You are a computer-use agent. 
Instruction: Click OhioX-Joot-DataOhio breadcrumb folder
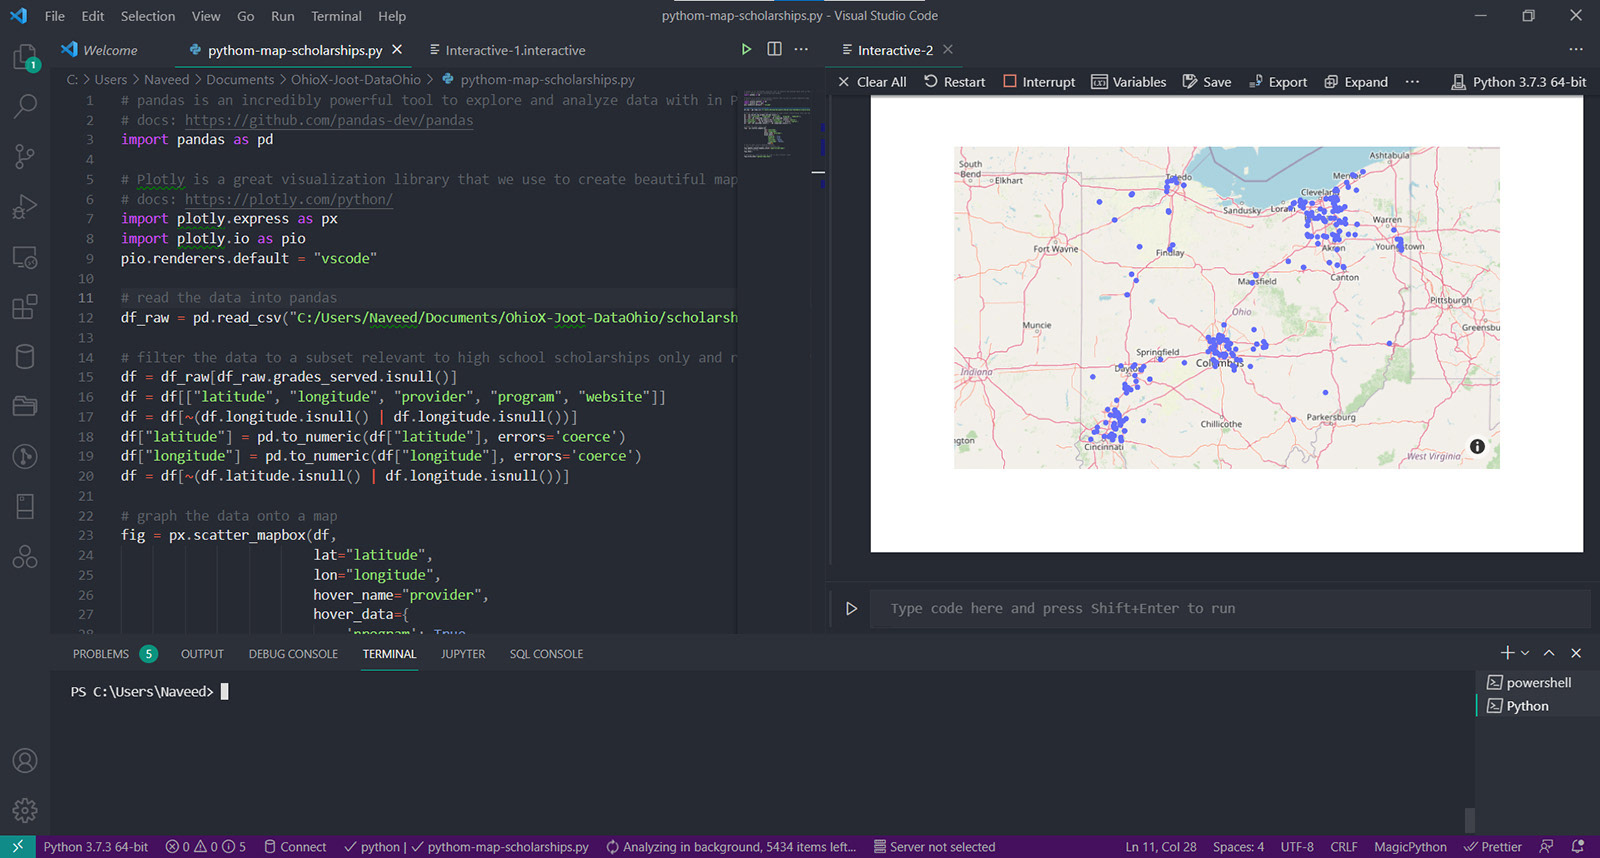point(356,80)
